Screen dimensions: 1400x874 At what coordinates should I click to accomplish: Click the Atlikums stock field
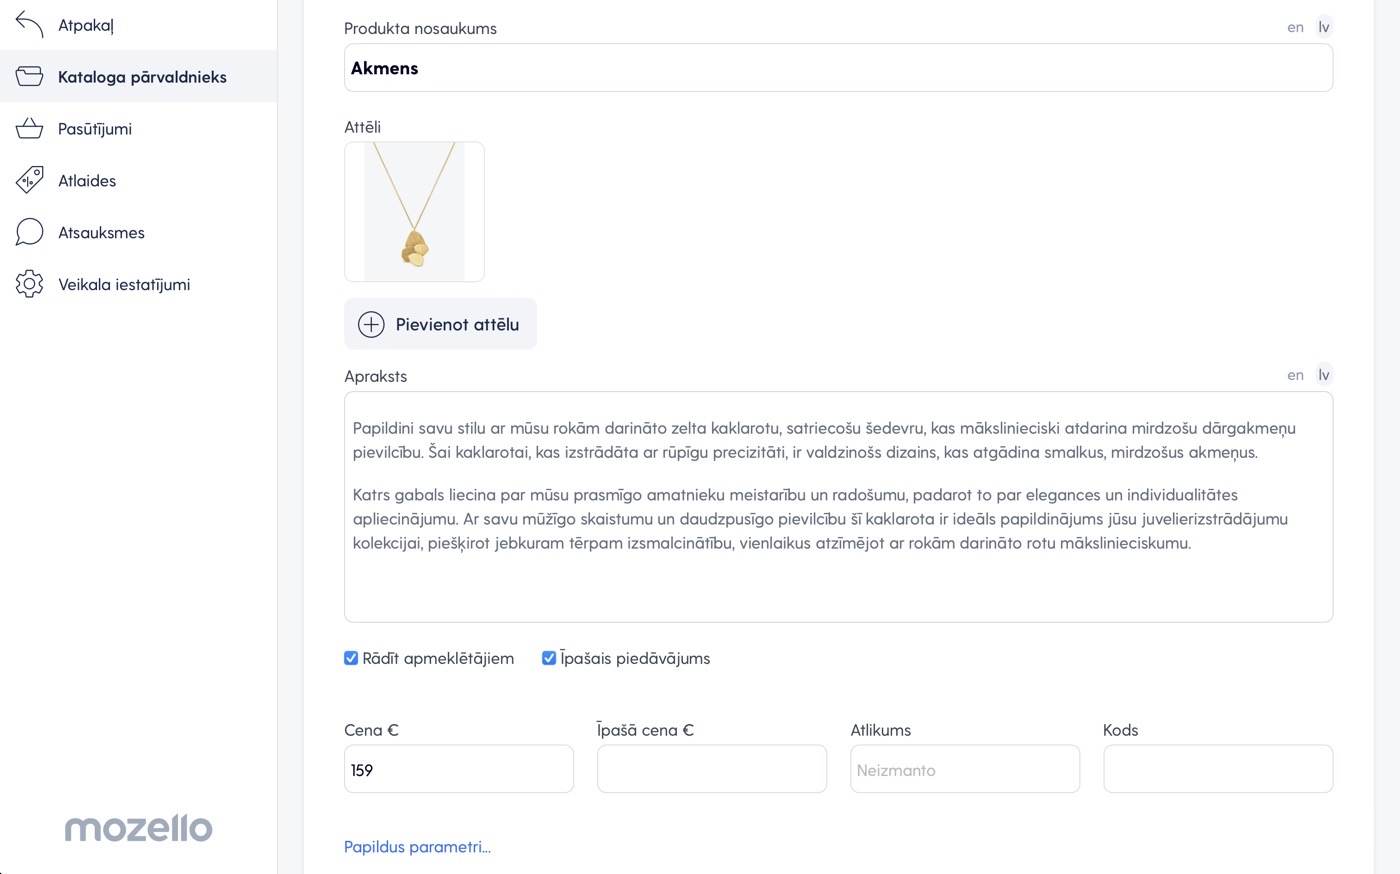(965, 769)
